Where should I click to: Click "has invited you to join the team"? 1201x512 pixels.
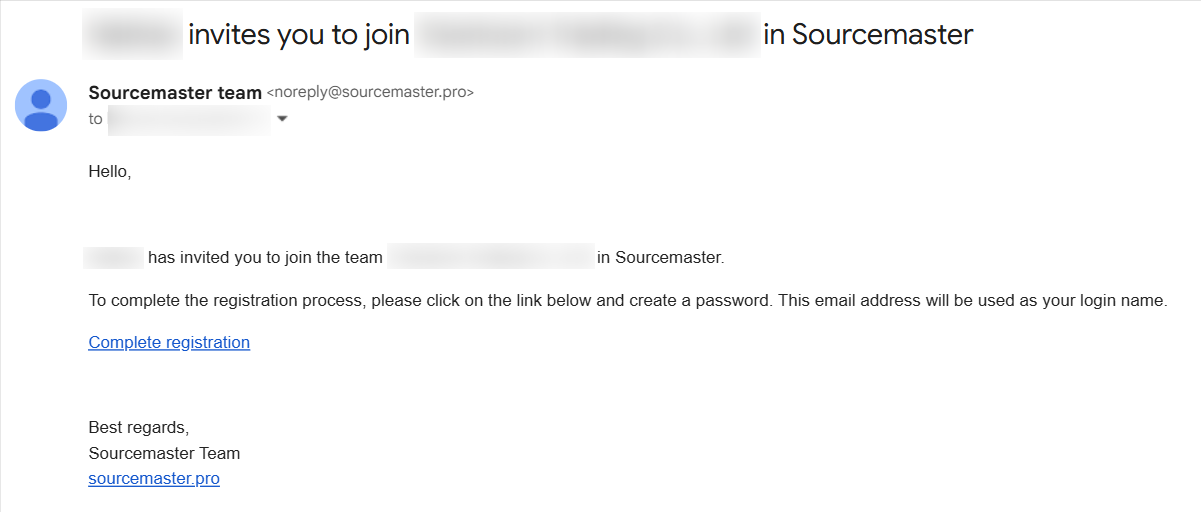tap(265, 257)
